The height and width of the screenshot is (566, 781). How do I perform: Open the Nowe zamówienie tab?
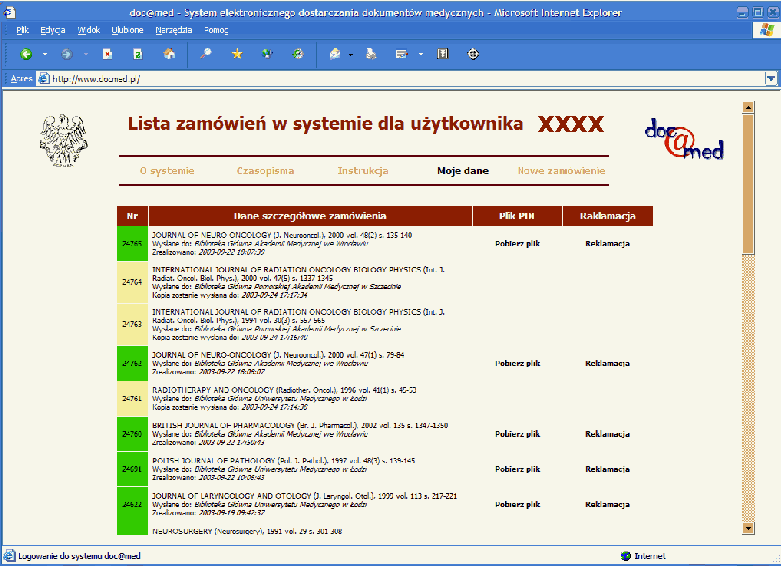[x=561, y=171]
